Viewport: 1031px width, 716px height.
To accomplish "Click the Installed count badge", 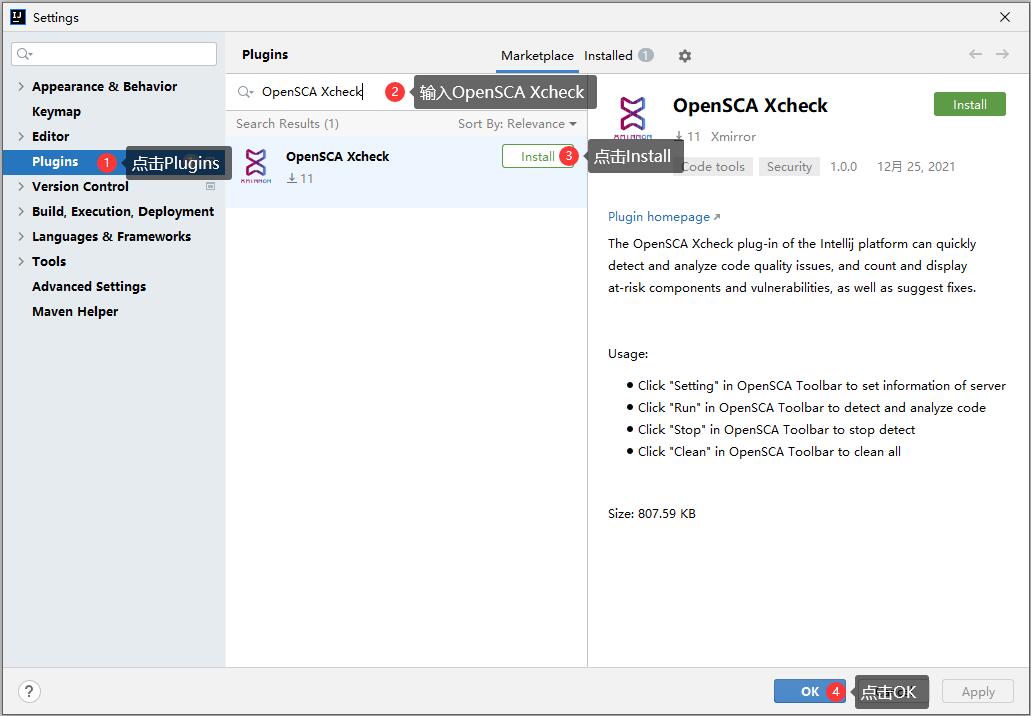I will [646, 55].
